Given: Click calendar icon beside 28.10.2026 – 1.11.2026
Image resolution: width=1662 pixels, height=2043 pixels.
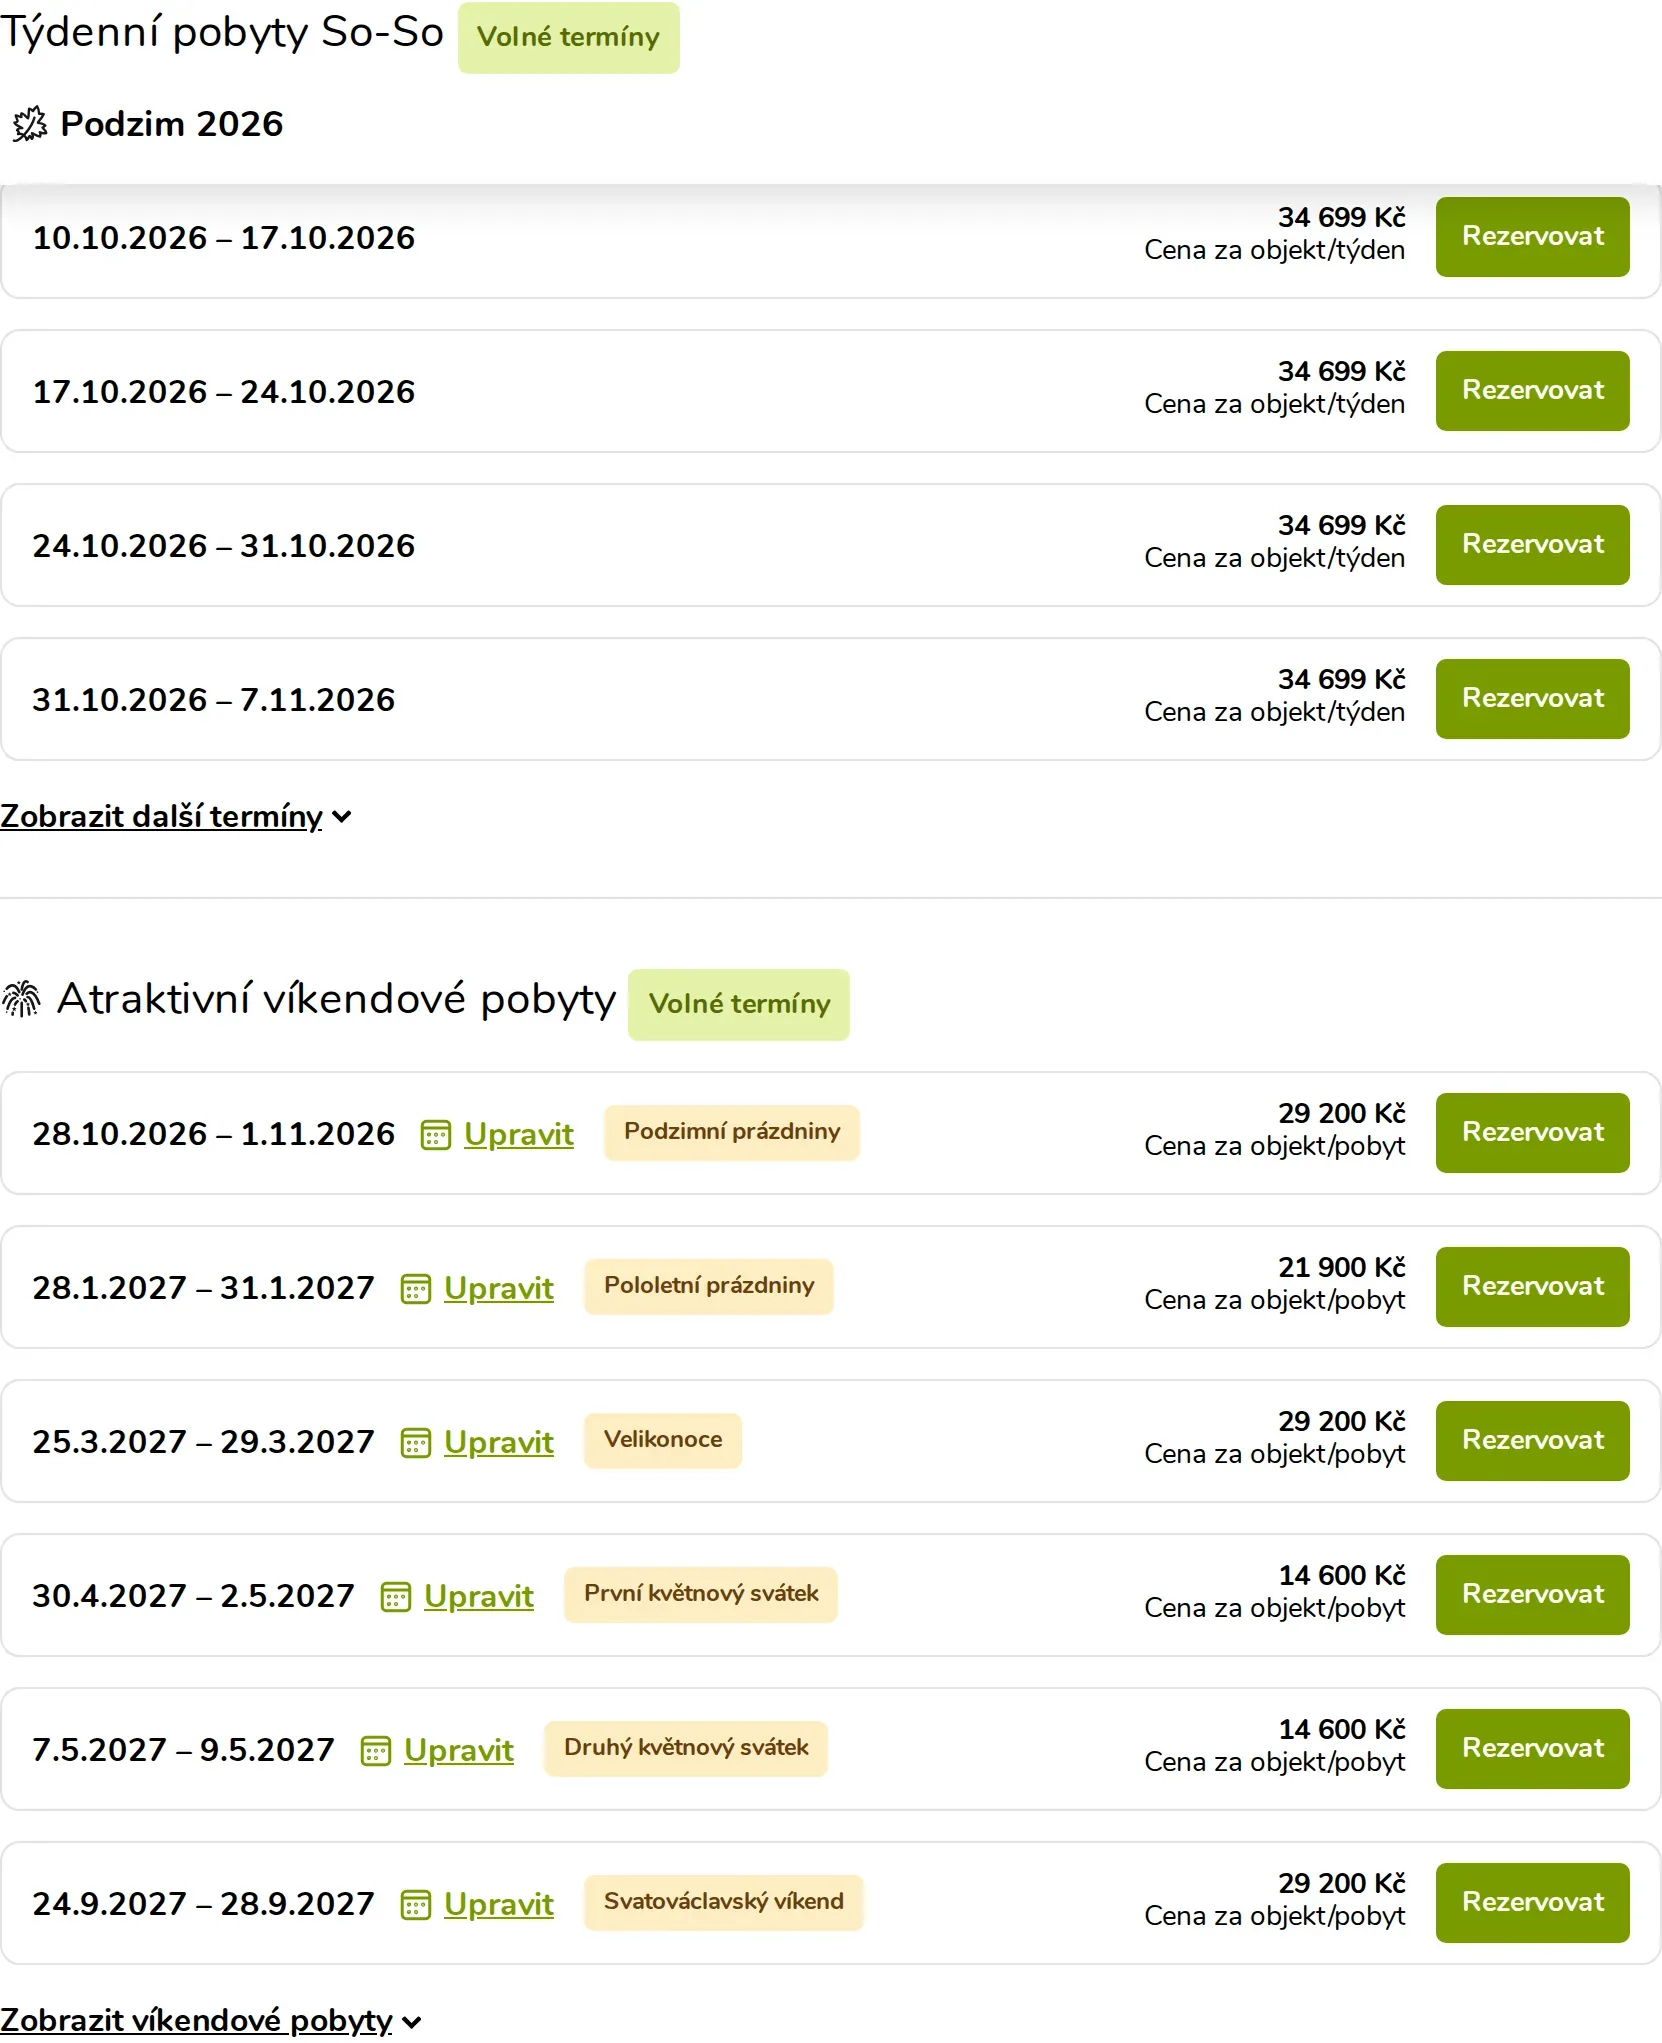Looking at the screenshot, I should pos(435,1135).
